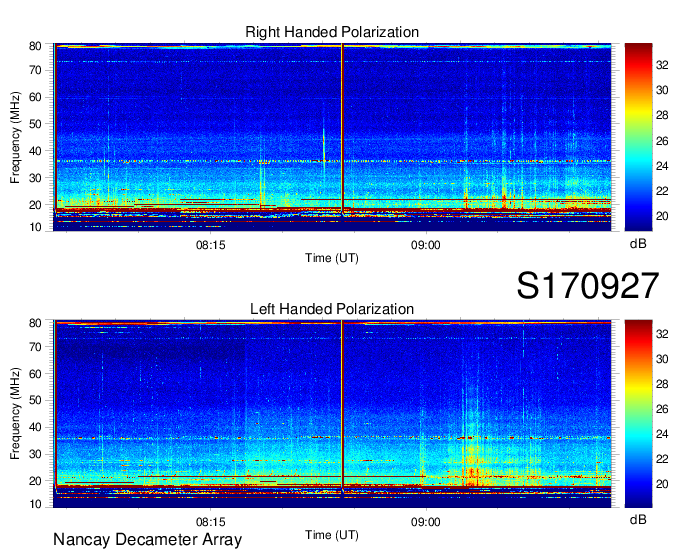680x552 pixels.
Task: Click the 10 MHz tick label on top plot
Action: click(35, 227)
